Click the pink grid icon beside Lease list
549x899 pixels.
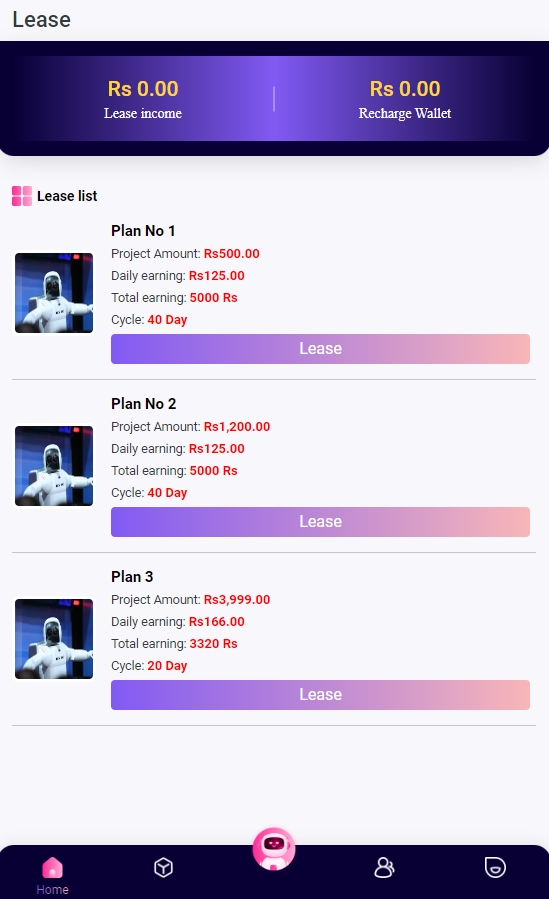22,196
